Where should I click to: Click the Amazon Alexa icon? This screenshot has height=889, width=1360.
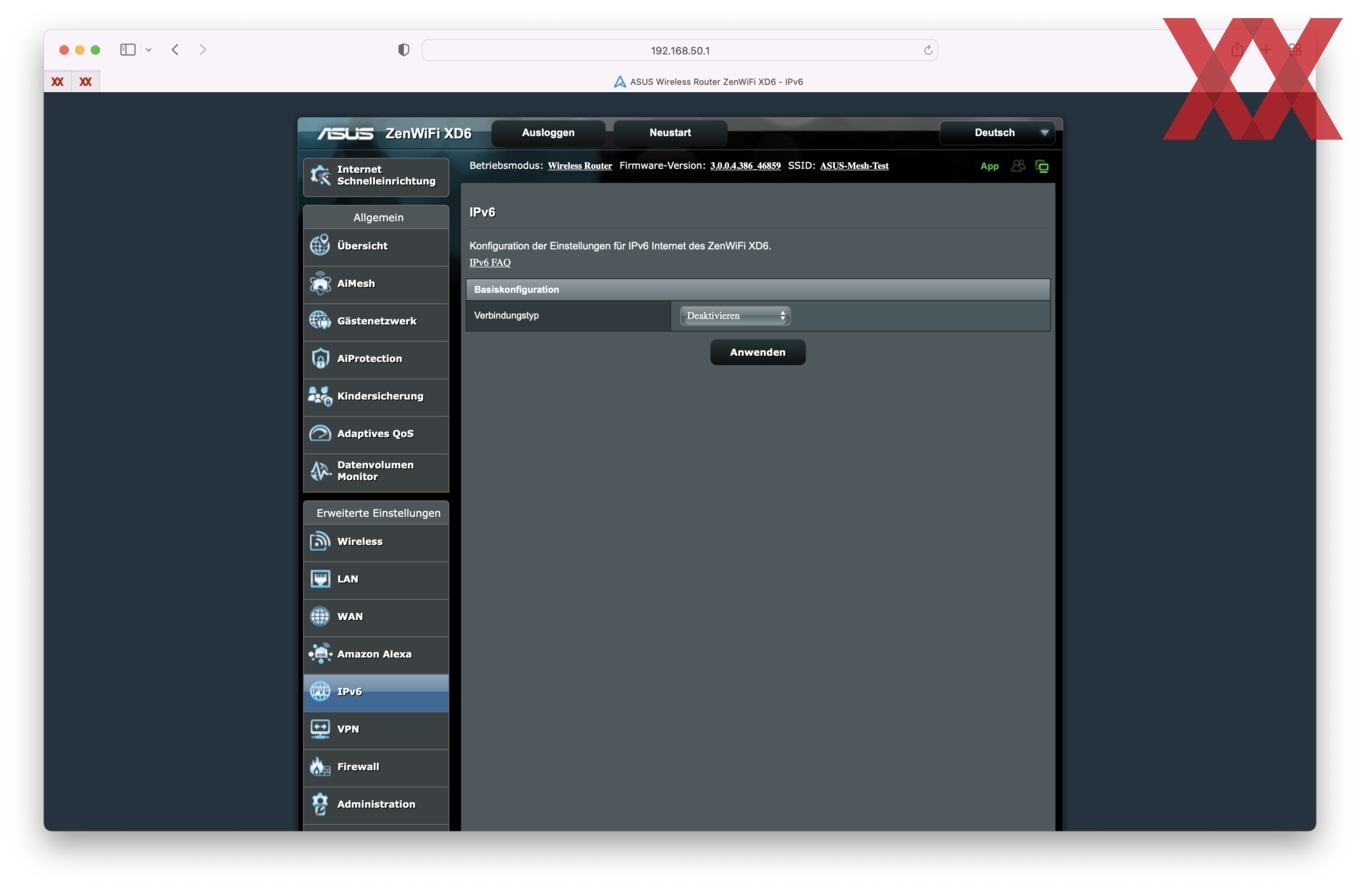point(320,654)
